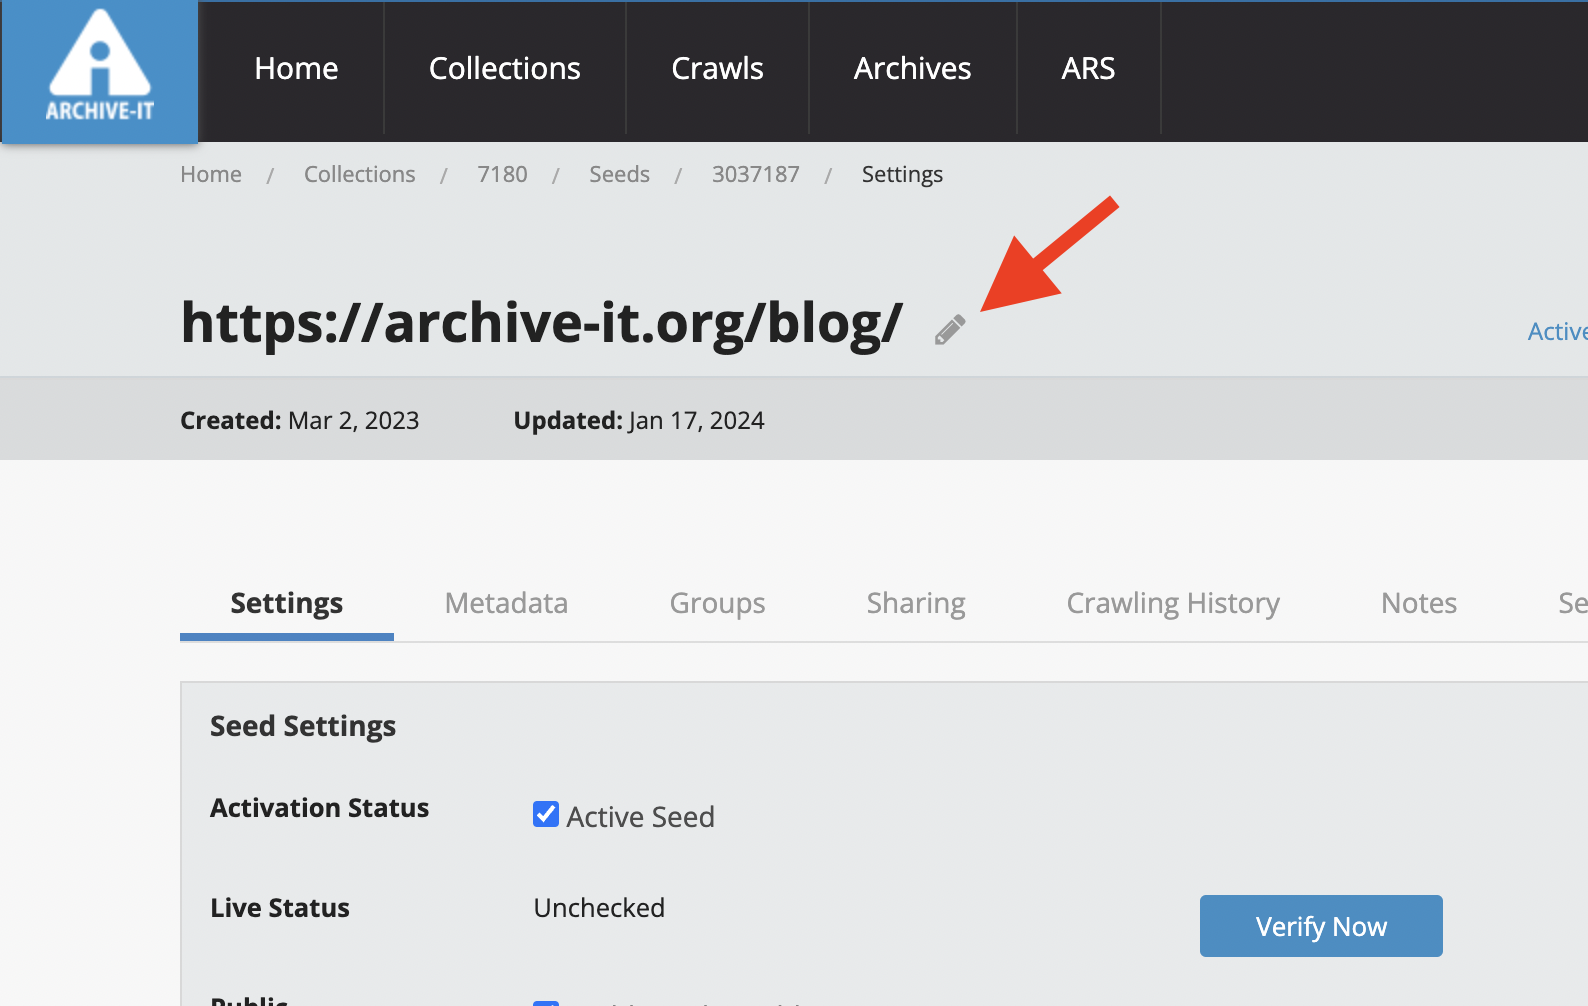
Task: Go to Collections in the top navigation
Action: [504, 69]
